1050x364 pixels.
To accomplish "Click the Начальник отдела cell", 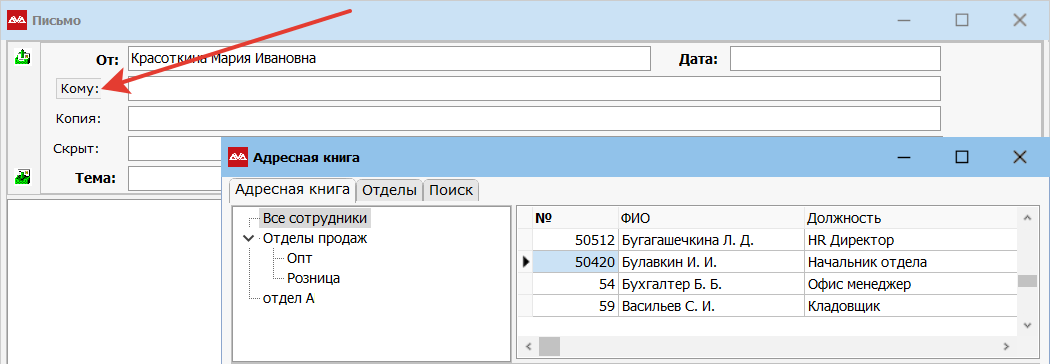I will [911, 262].
